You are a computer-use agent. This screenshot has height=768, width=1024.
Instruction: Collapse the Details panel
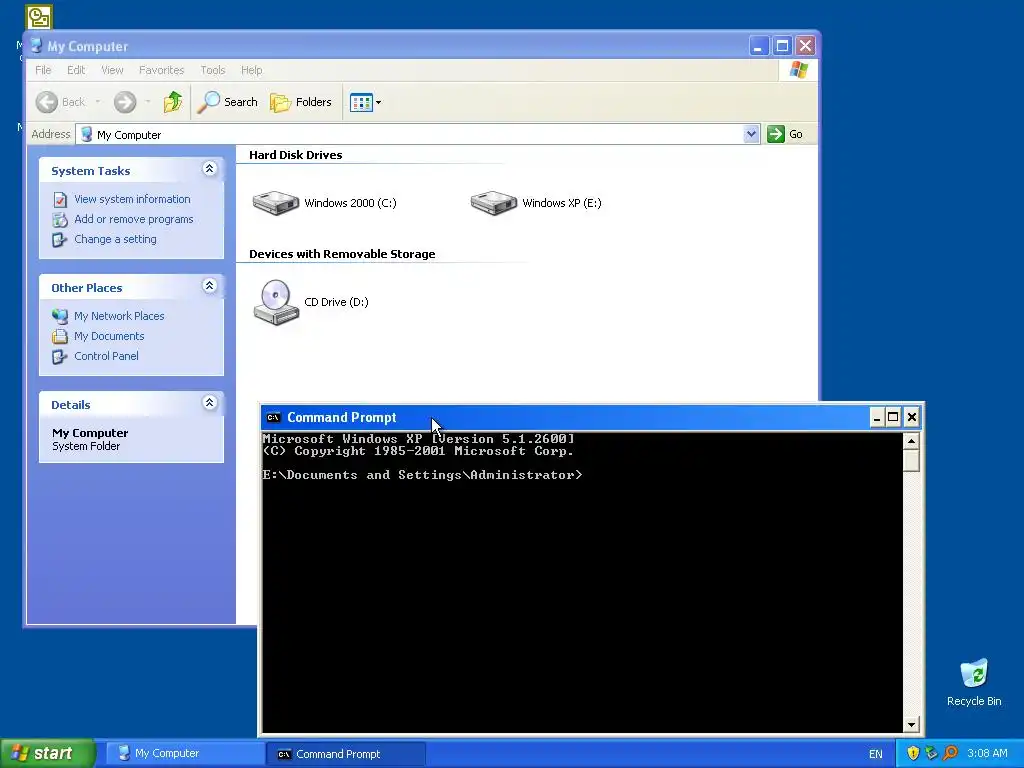pyautogui.click(x=209, y=403)
